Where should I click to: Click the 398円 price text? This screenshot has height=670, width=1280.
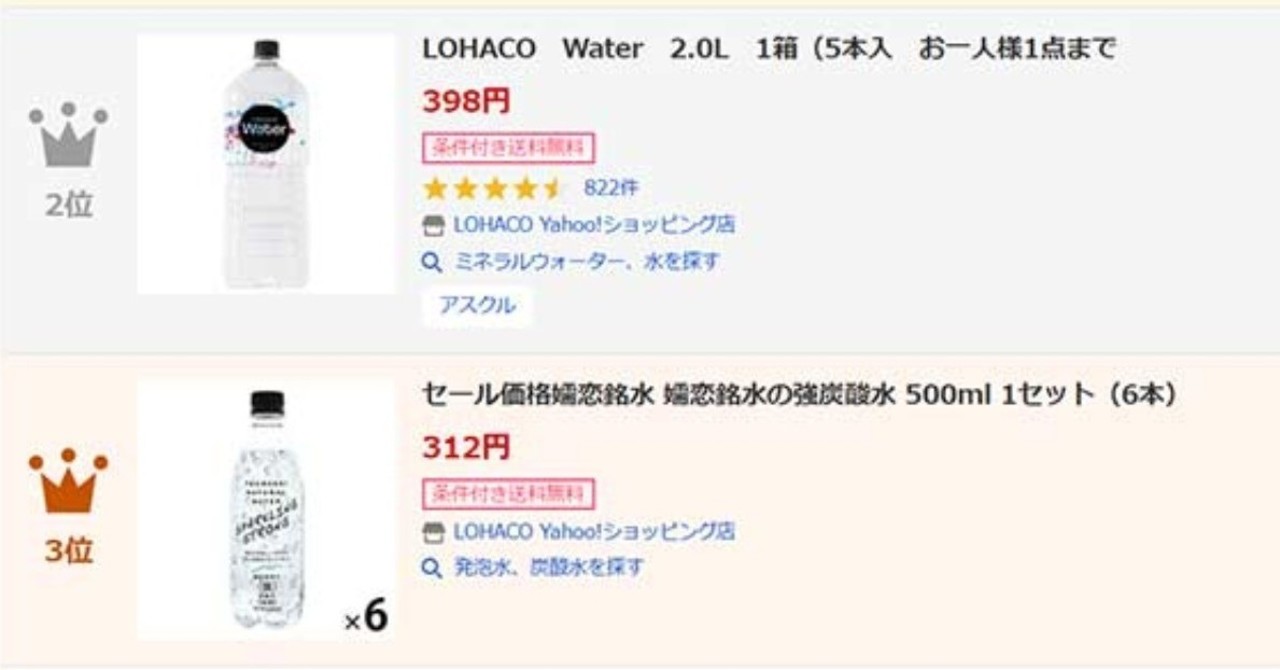tap(466, 101)
